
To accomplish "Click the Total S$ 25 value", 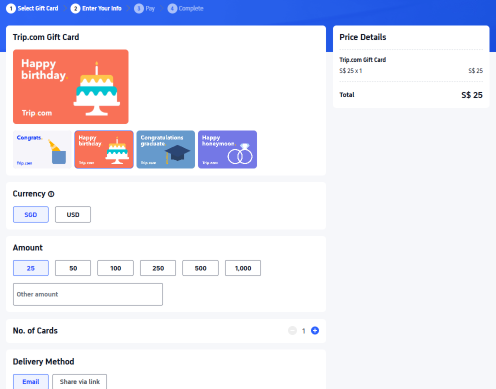I will coord(472,95).
